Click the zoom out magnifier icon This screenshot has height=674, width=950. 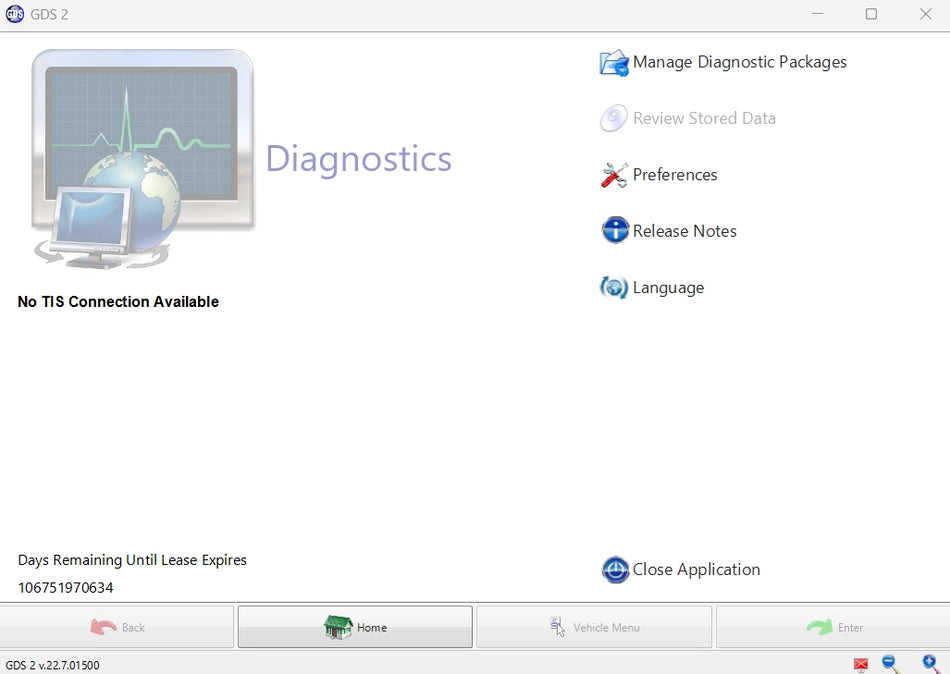click(x=891, y=664)
